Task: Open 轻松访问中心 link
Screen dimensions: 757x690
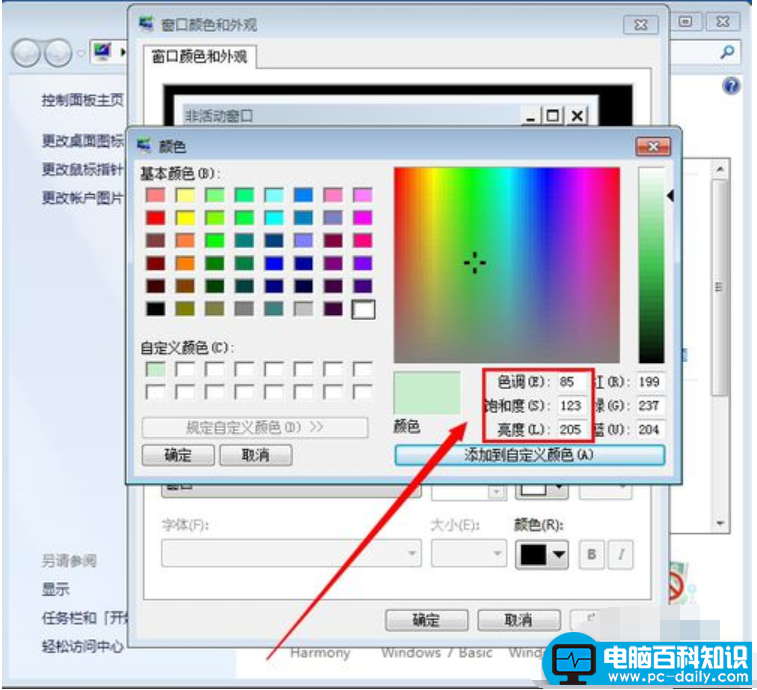Action: point(83,646)
